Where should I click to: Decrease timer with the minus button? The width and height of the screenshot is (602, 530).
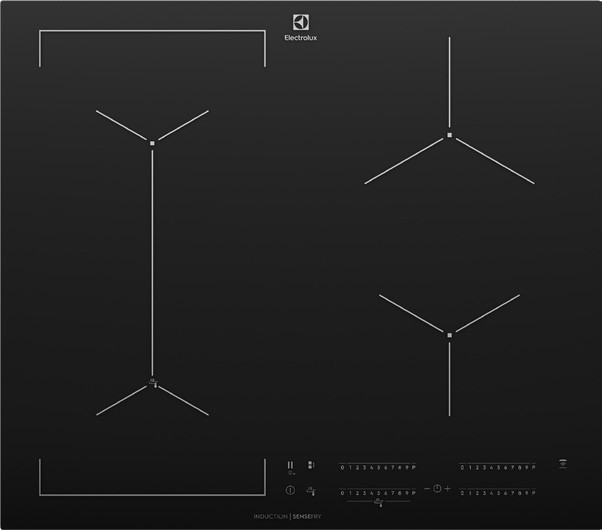click(427, 488)
